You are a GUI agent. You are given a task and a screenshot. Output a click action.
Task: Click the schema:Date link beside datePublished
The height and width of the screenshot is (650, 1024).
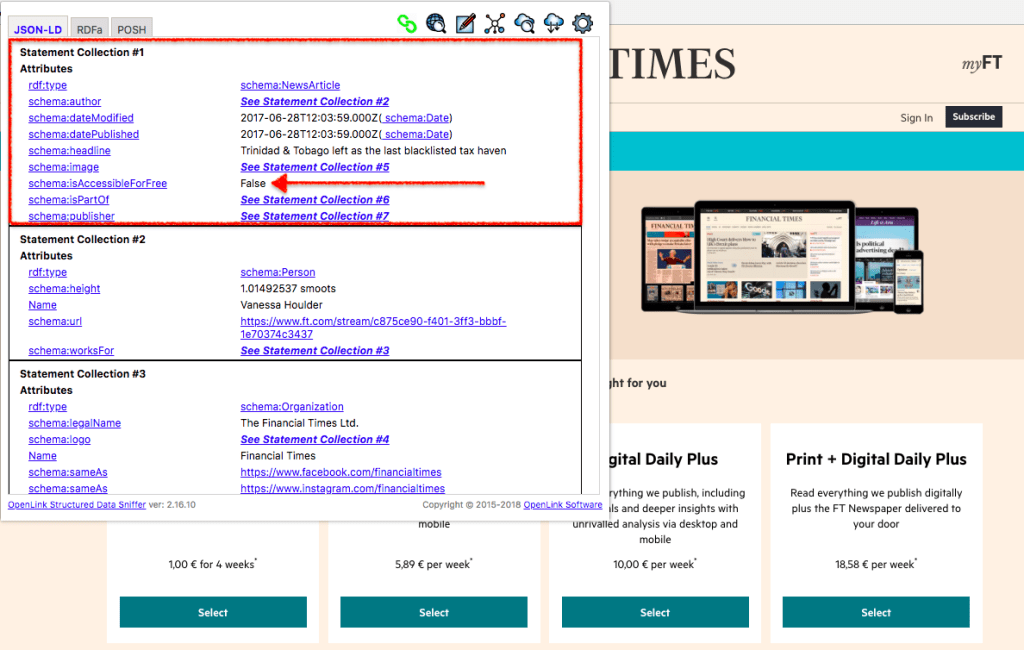417,134
